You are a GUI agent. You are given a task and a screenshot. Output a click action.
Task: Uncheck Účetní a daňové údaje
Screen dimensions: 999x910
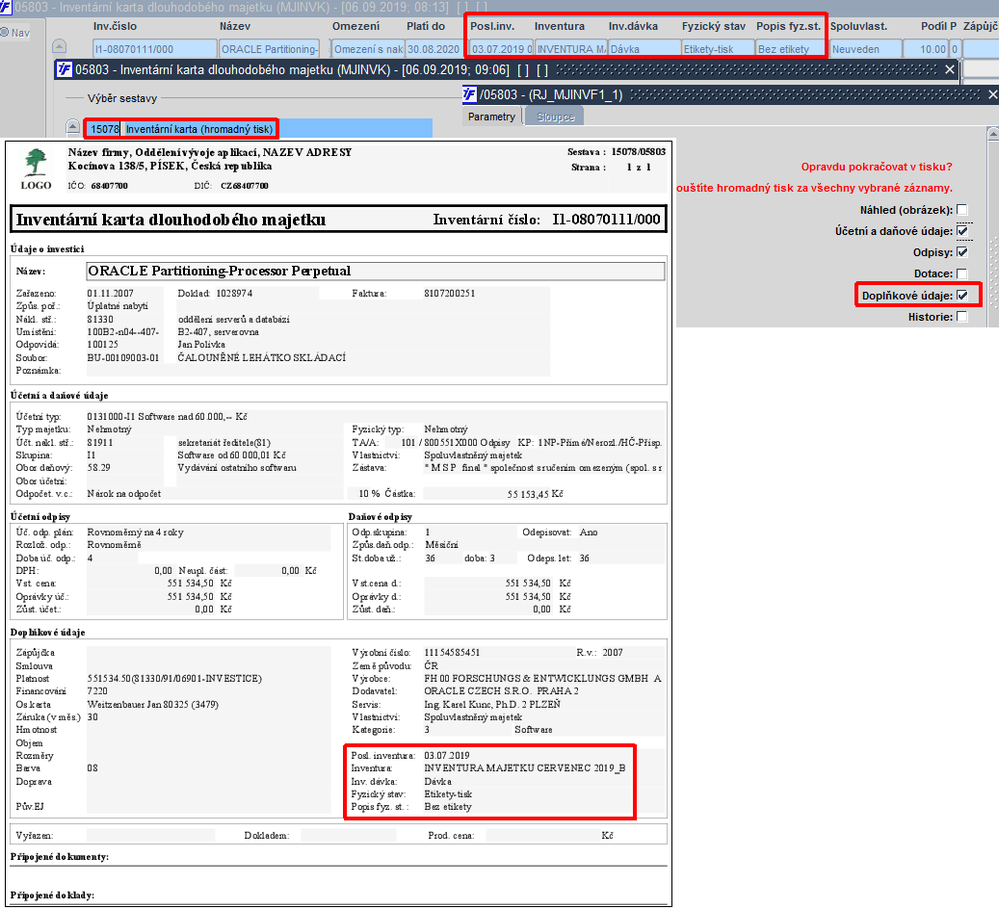pyautogui.click(x=962, y=231)
